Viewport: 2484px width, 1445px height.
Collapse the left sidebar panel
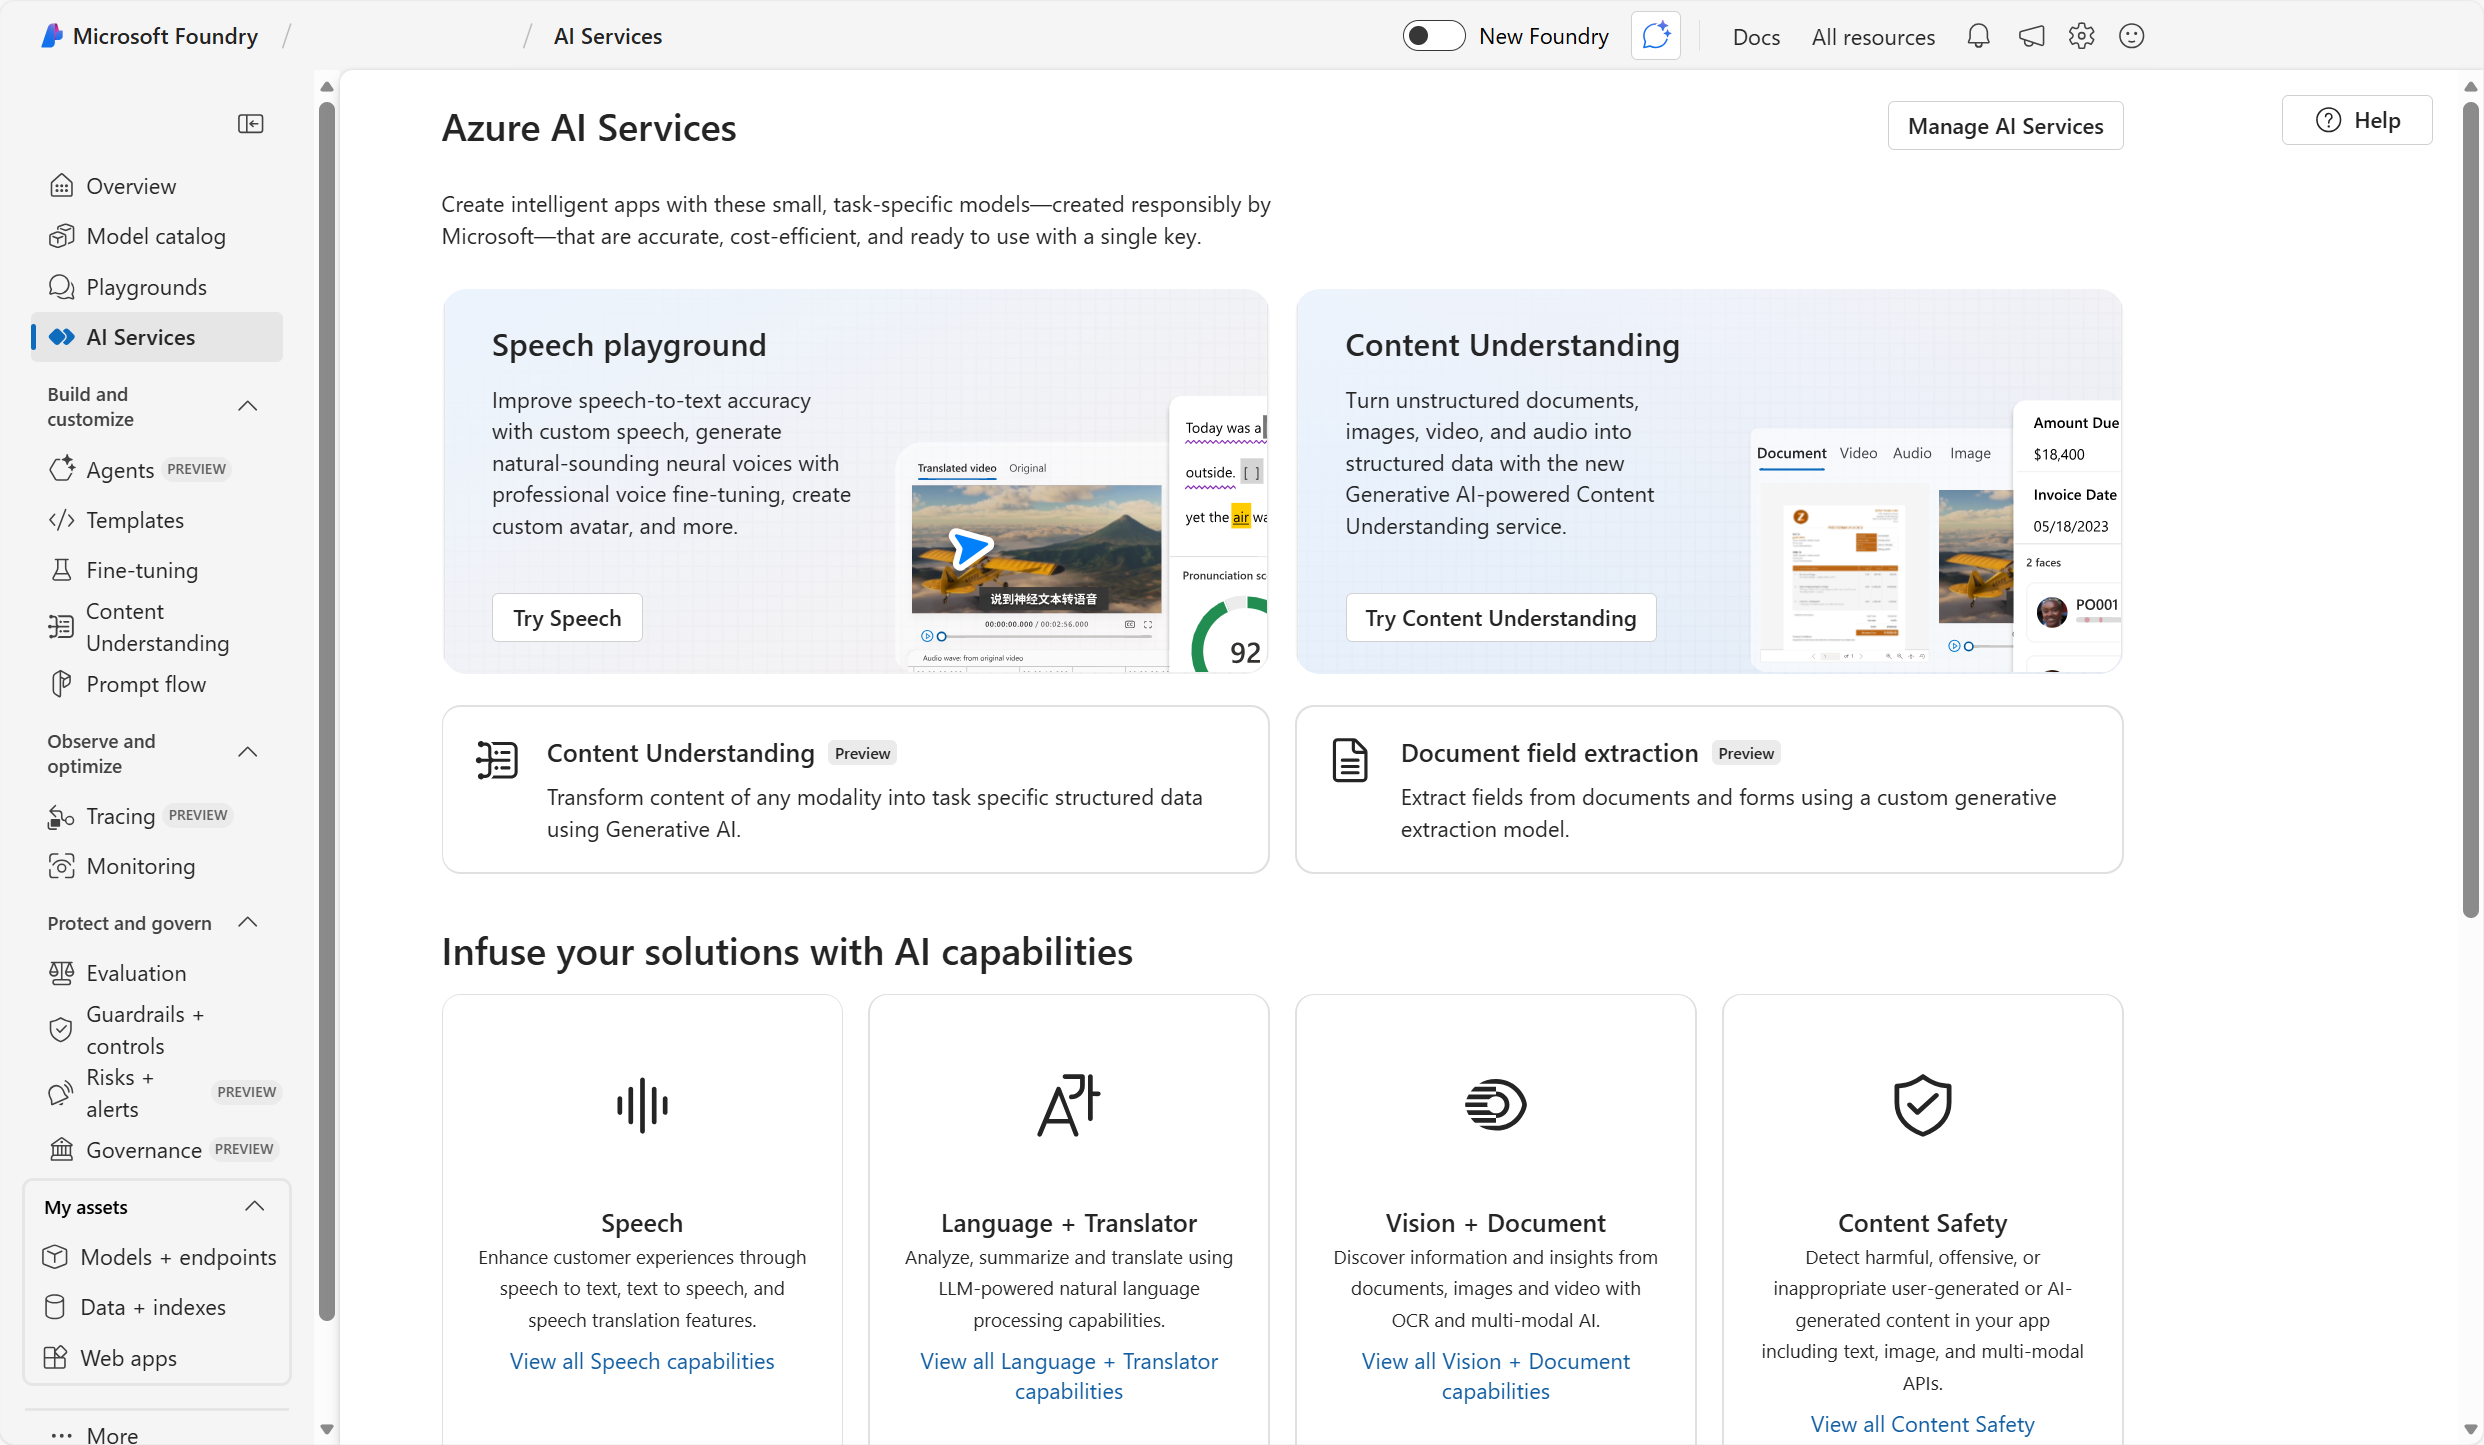[250, 123]
